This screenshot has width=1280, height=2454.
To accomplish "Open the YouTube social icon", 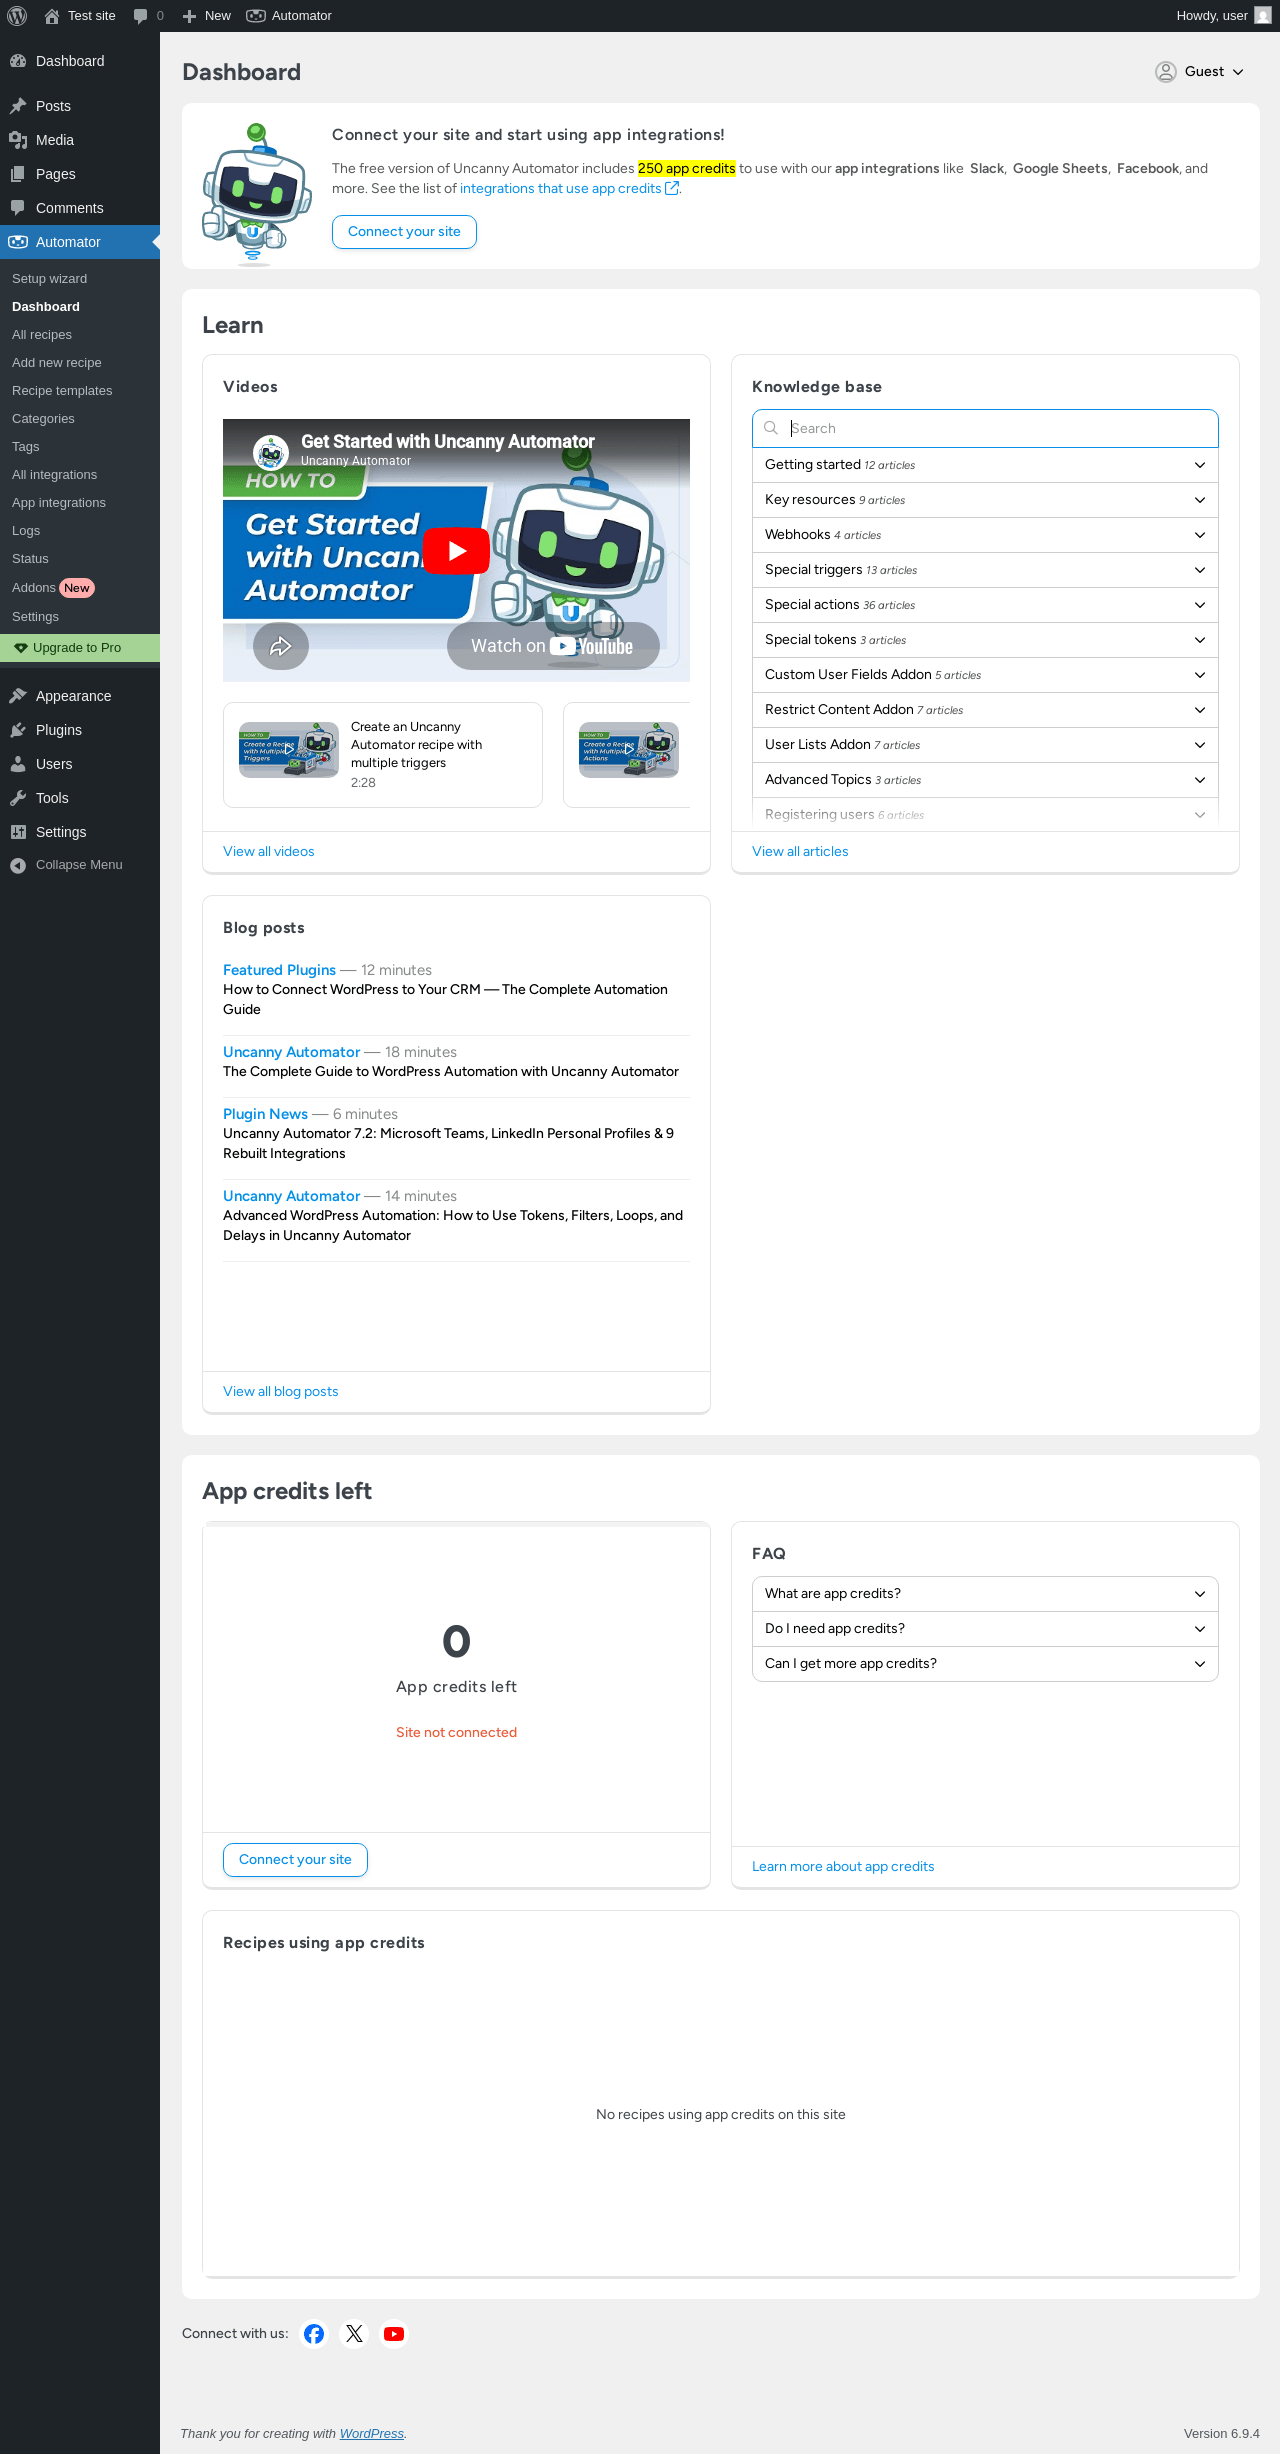I will click(x=394, y=2333).
